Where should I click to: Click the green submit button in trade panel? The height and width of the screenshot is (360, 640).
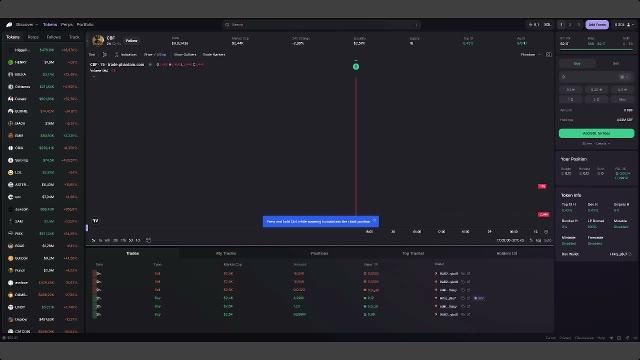point(596,133)
